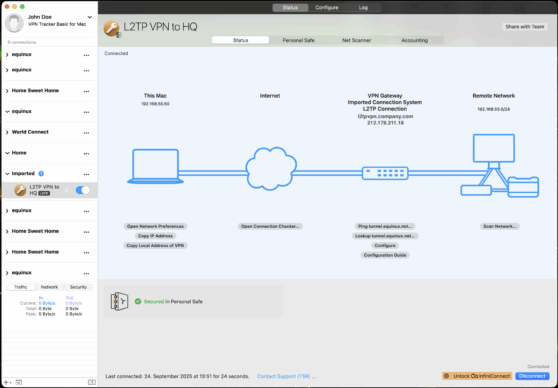Viewport: 558px width, 388px height.
Task: Select the Imported group label
Action: 23,174
